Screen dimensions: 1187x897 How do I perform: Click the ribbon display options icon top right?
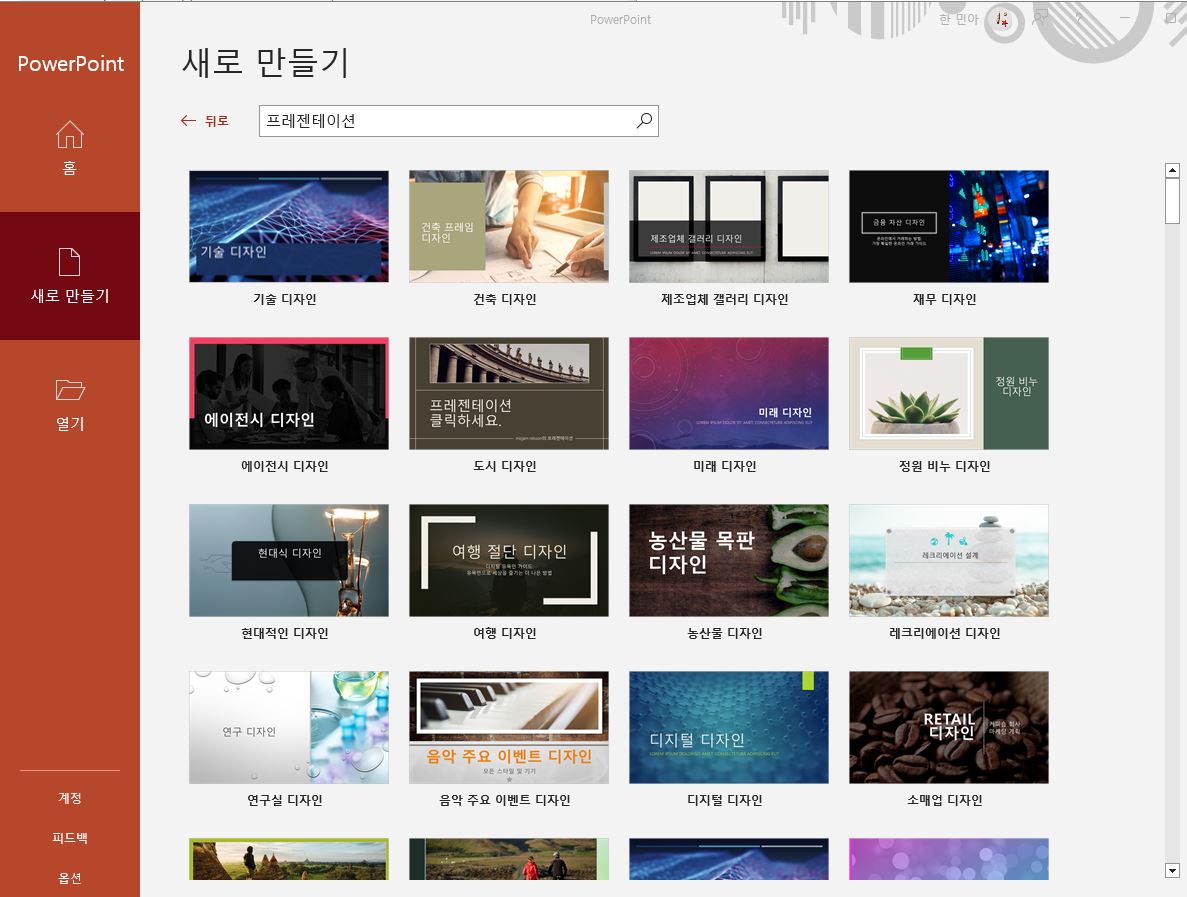[x=1170, y=17]
